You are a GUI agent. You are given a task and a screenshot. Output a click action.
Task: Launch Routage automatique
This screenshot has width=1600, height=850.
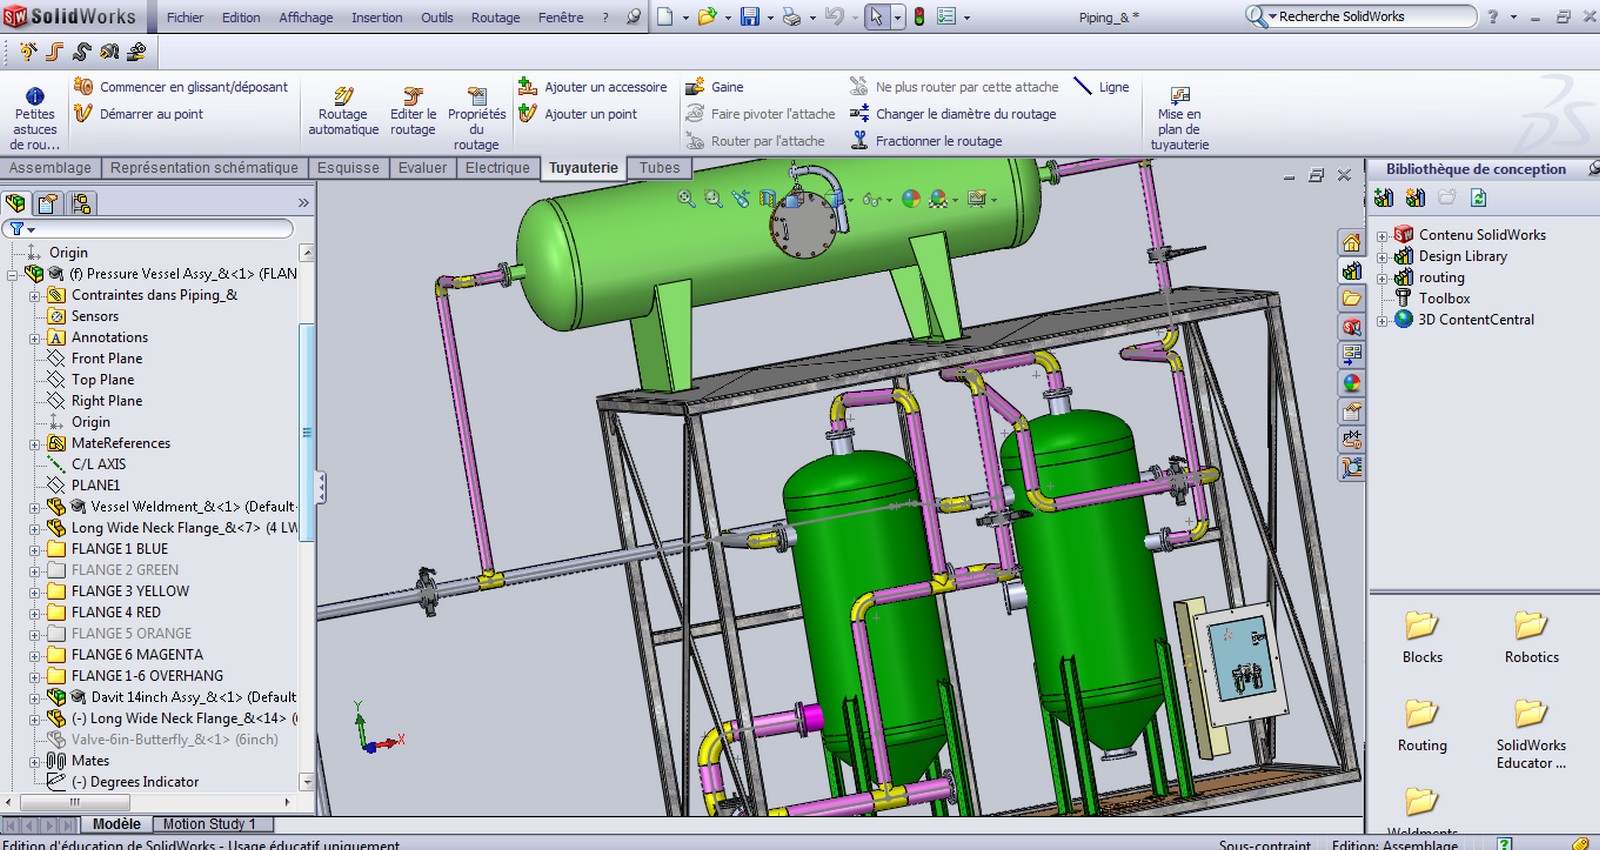(x=343, y=112)
